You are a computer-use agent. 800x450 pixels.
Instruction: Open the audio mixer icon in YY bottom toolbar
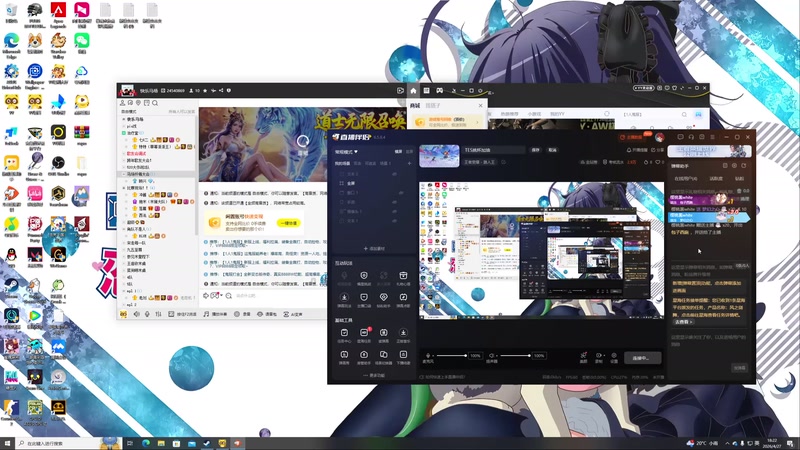tap(159, 314)
